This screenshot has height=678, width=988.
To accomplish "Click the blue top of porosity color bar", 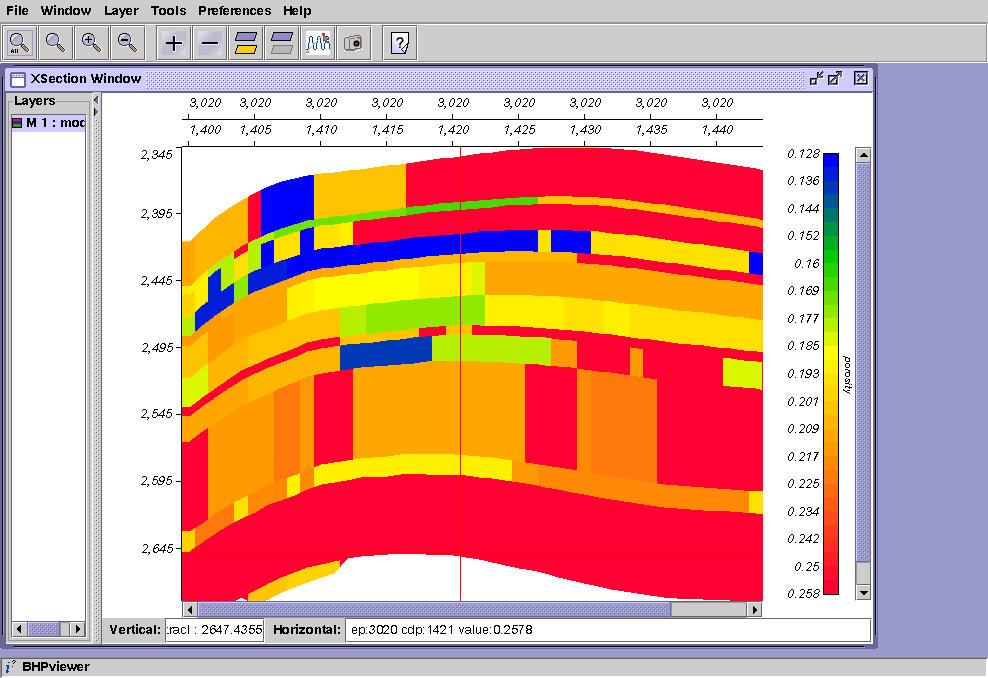I will [831, 161].
